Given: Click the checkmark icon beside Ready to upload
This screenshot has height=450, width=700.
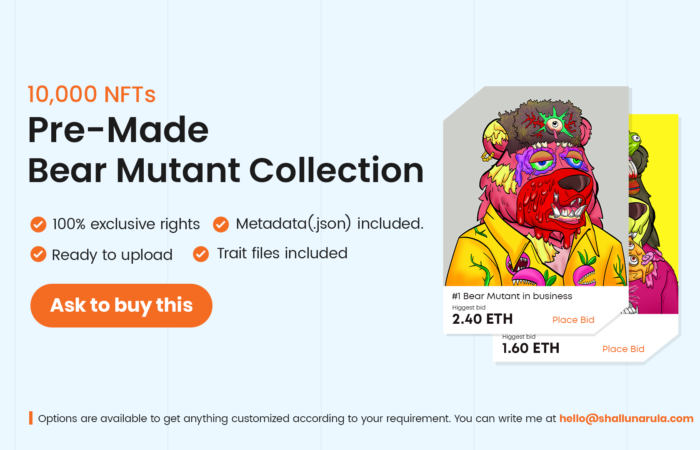Looking at the screenshot, I should tap(38, 254).
